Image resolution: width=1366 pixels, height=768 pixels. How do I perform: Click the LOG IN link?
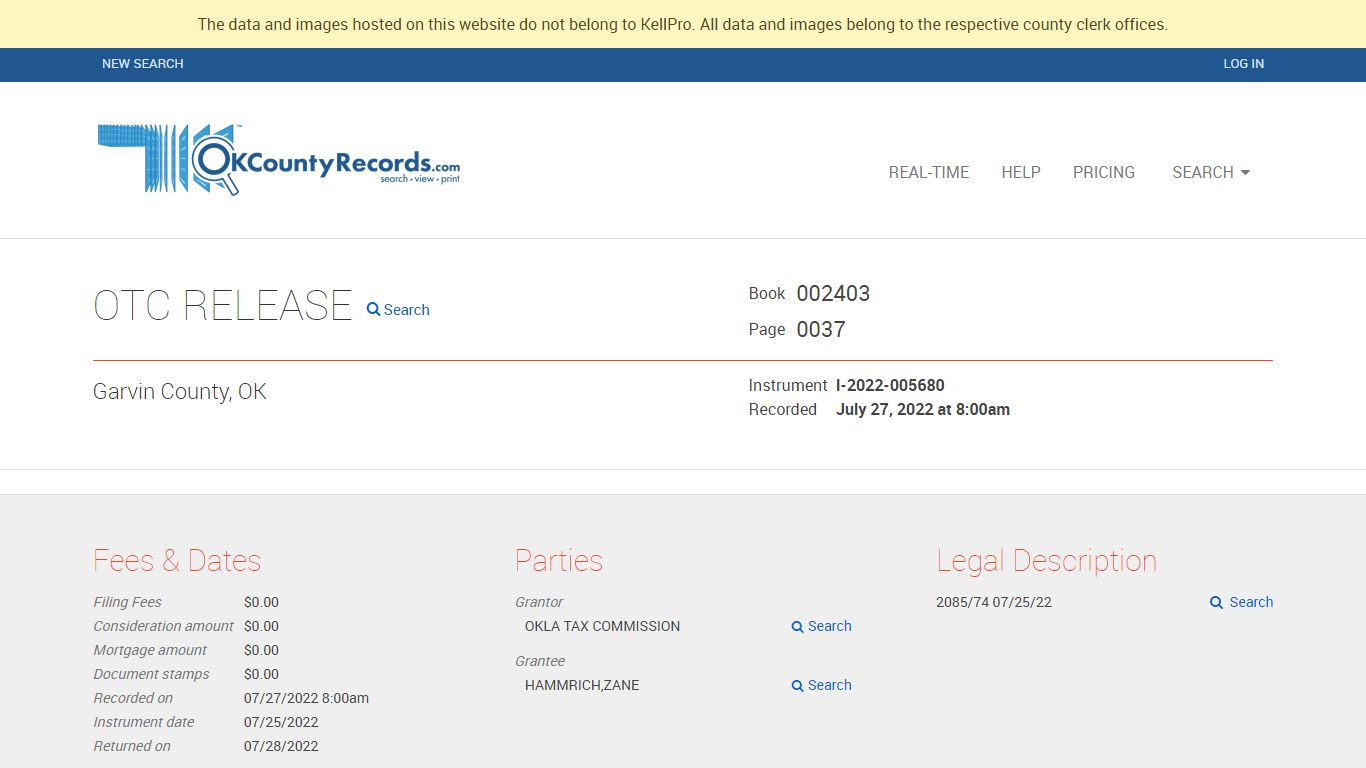pos(1243,64)
